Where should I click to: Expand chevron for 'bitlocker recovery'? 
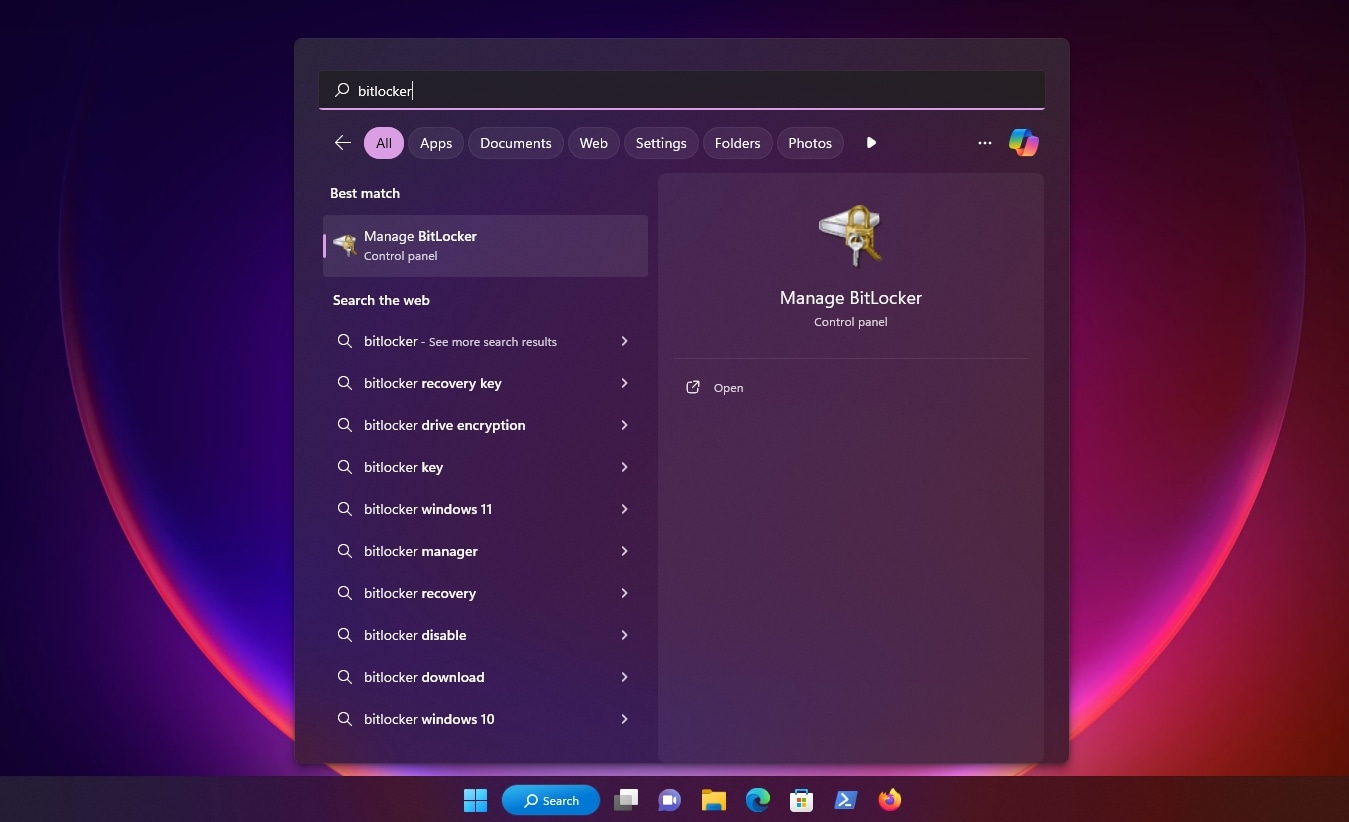(x=624, y=593)
